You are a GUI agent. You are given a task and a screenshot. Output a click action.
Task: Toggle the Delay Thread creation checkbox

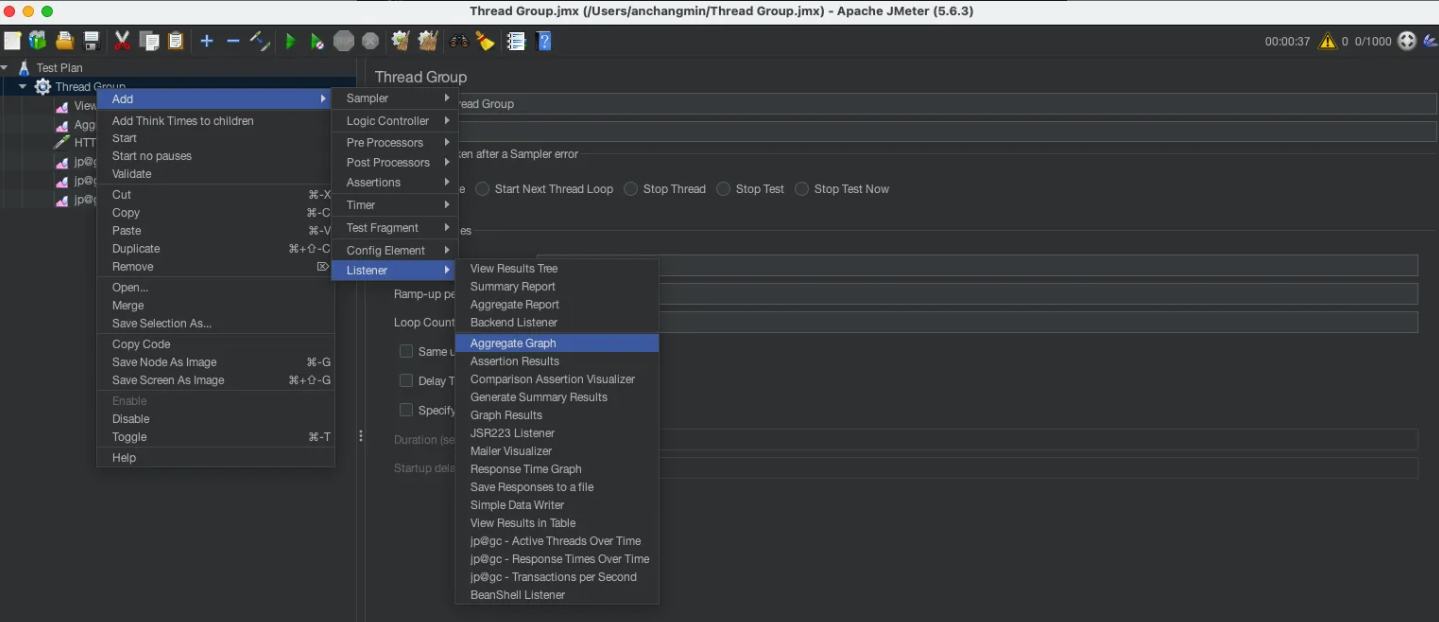[406, 380]
